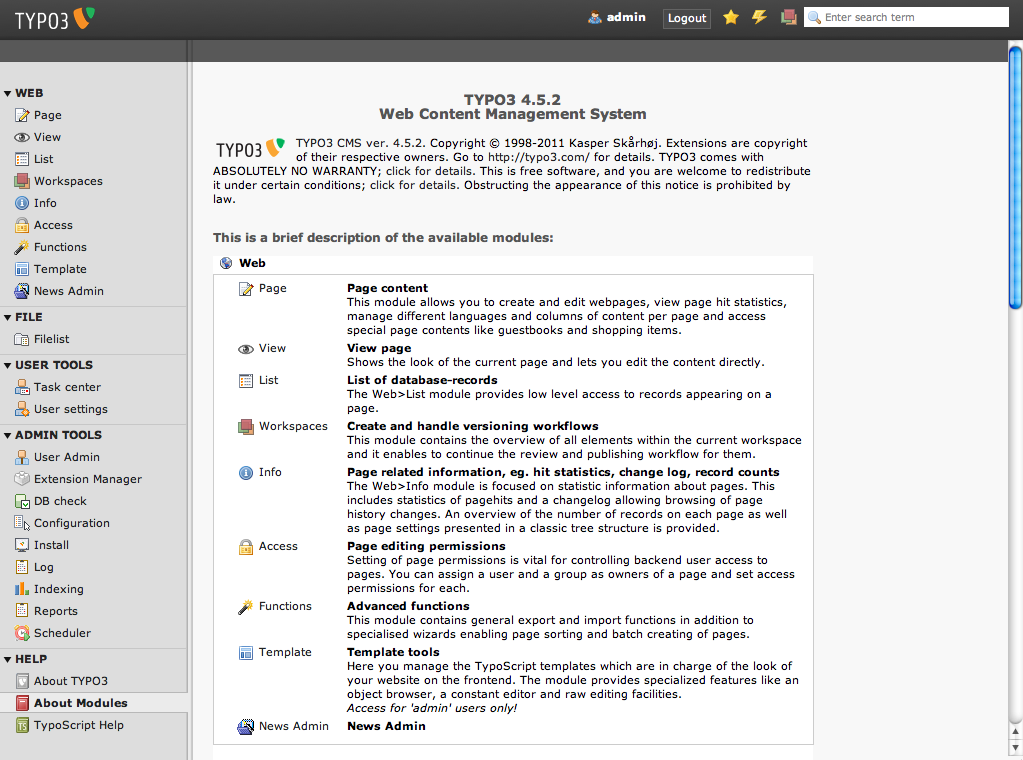1023x760 pixels.
Task: Open the View link in module description
Action: pyautogui.click(x=272, y=348)
